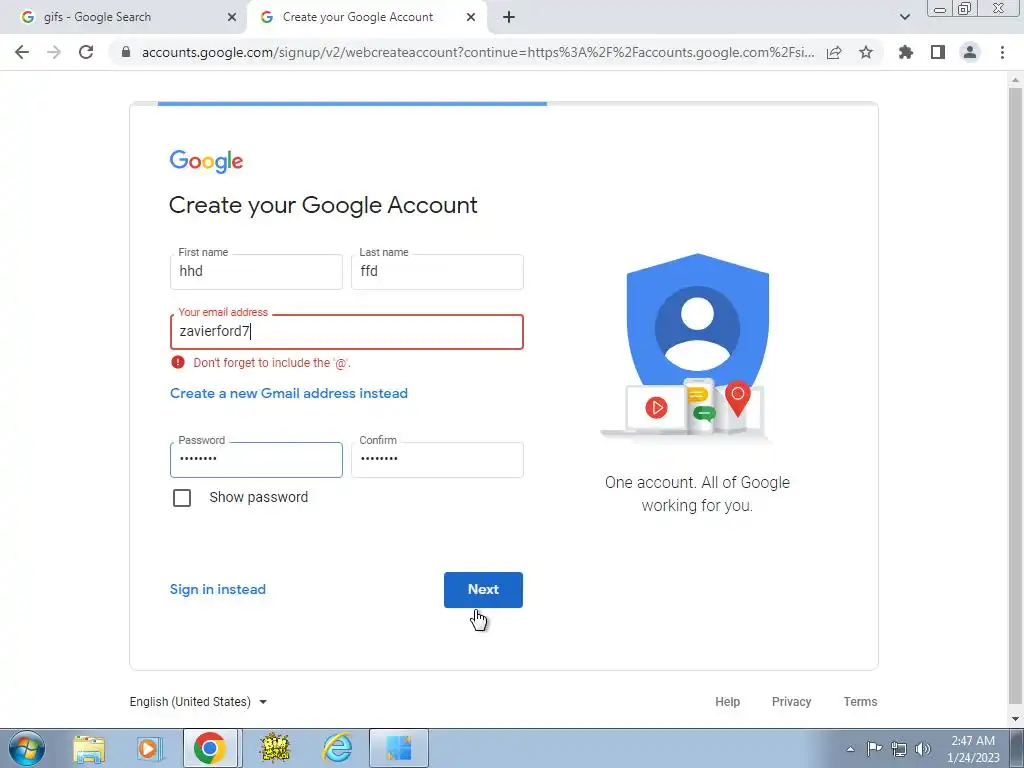Open the English (United States) language dropdown

point(199,701)
